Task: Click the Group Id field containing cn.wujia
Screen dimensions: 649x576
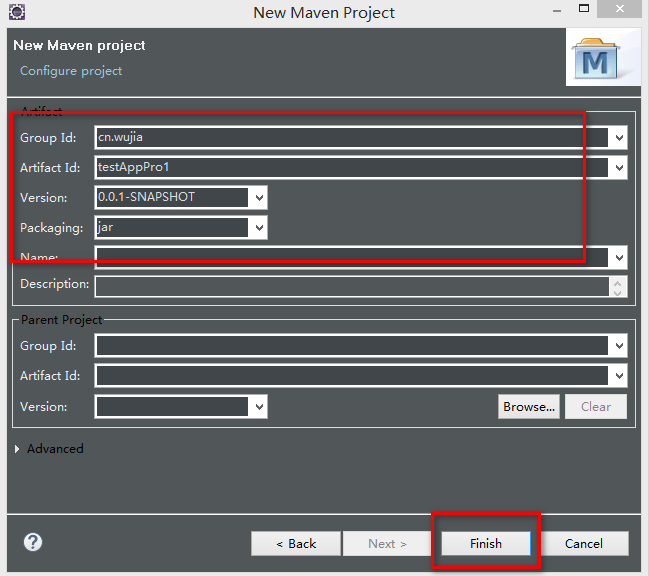Action: (352, 138)
